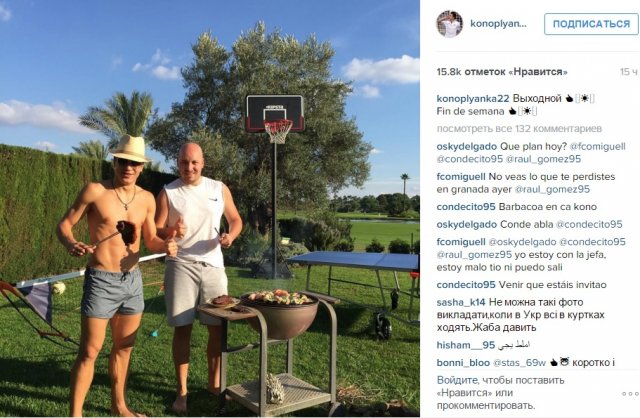Open the truncated konoplyan... username in header

tap(498, 24)
